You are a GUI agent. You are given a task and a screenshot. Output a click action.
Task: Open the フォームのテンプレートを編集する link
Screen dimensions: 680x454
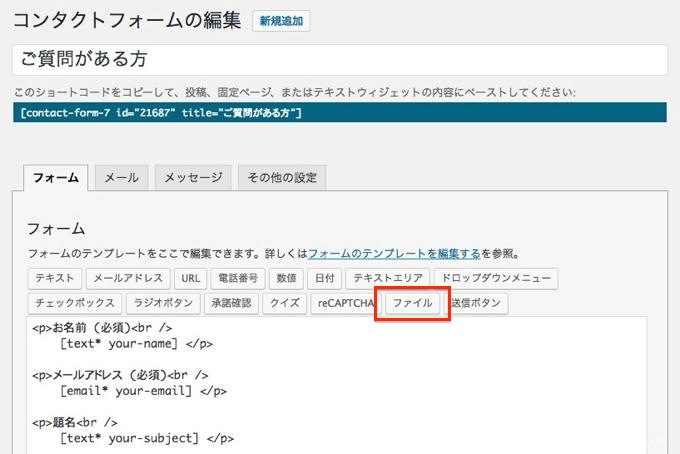[395, 254]
